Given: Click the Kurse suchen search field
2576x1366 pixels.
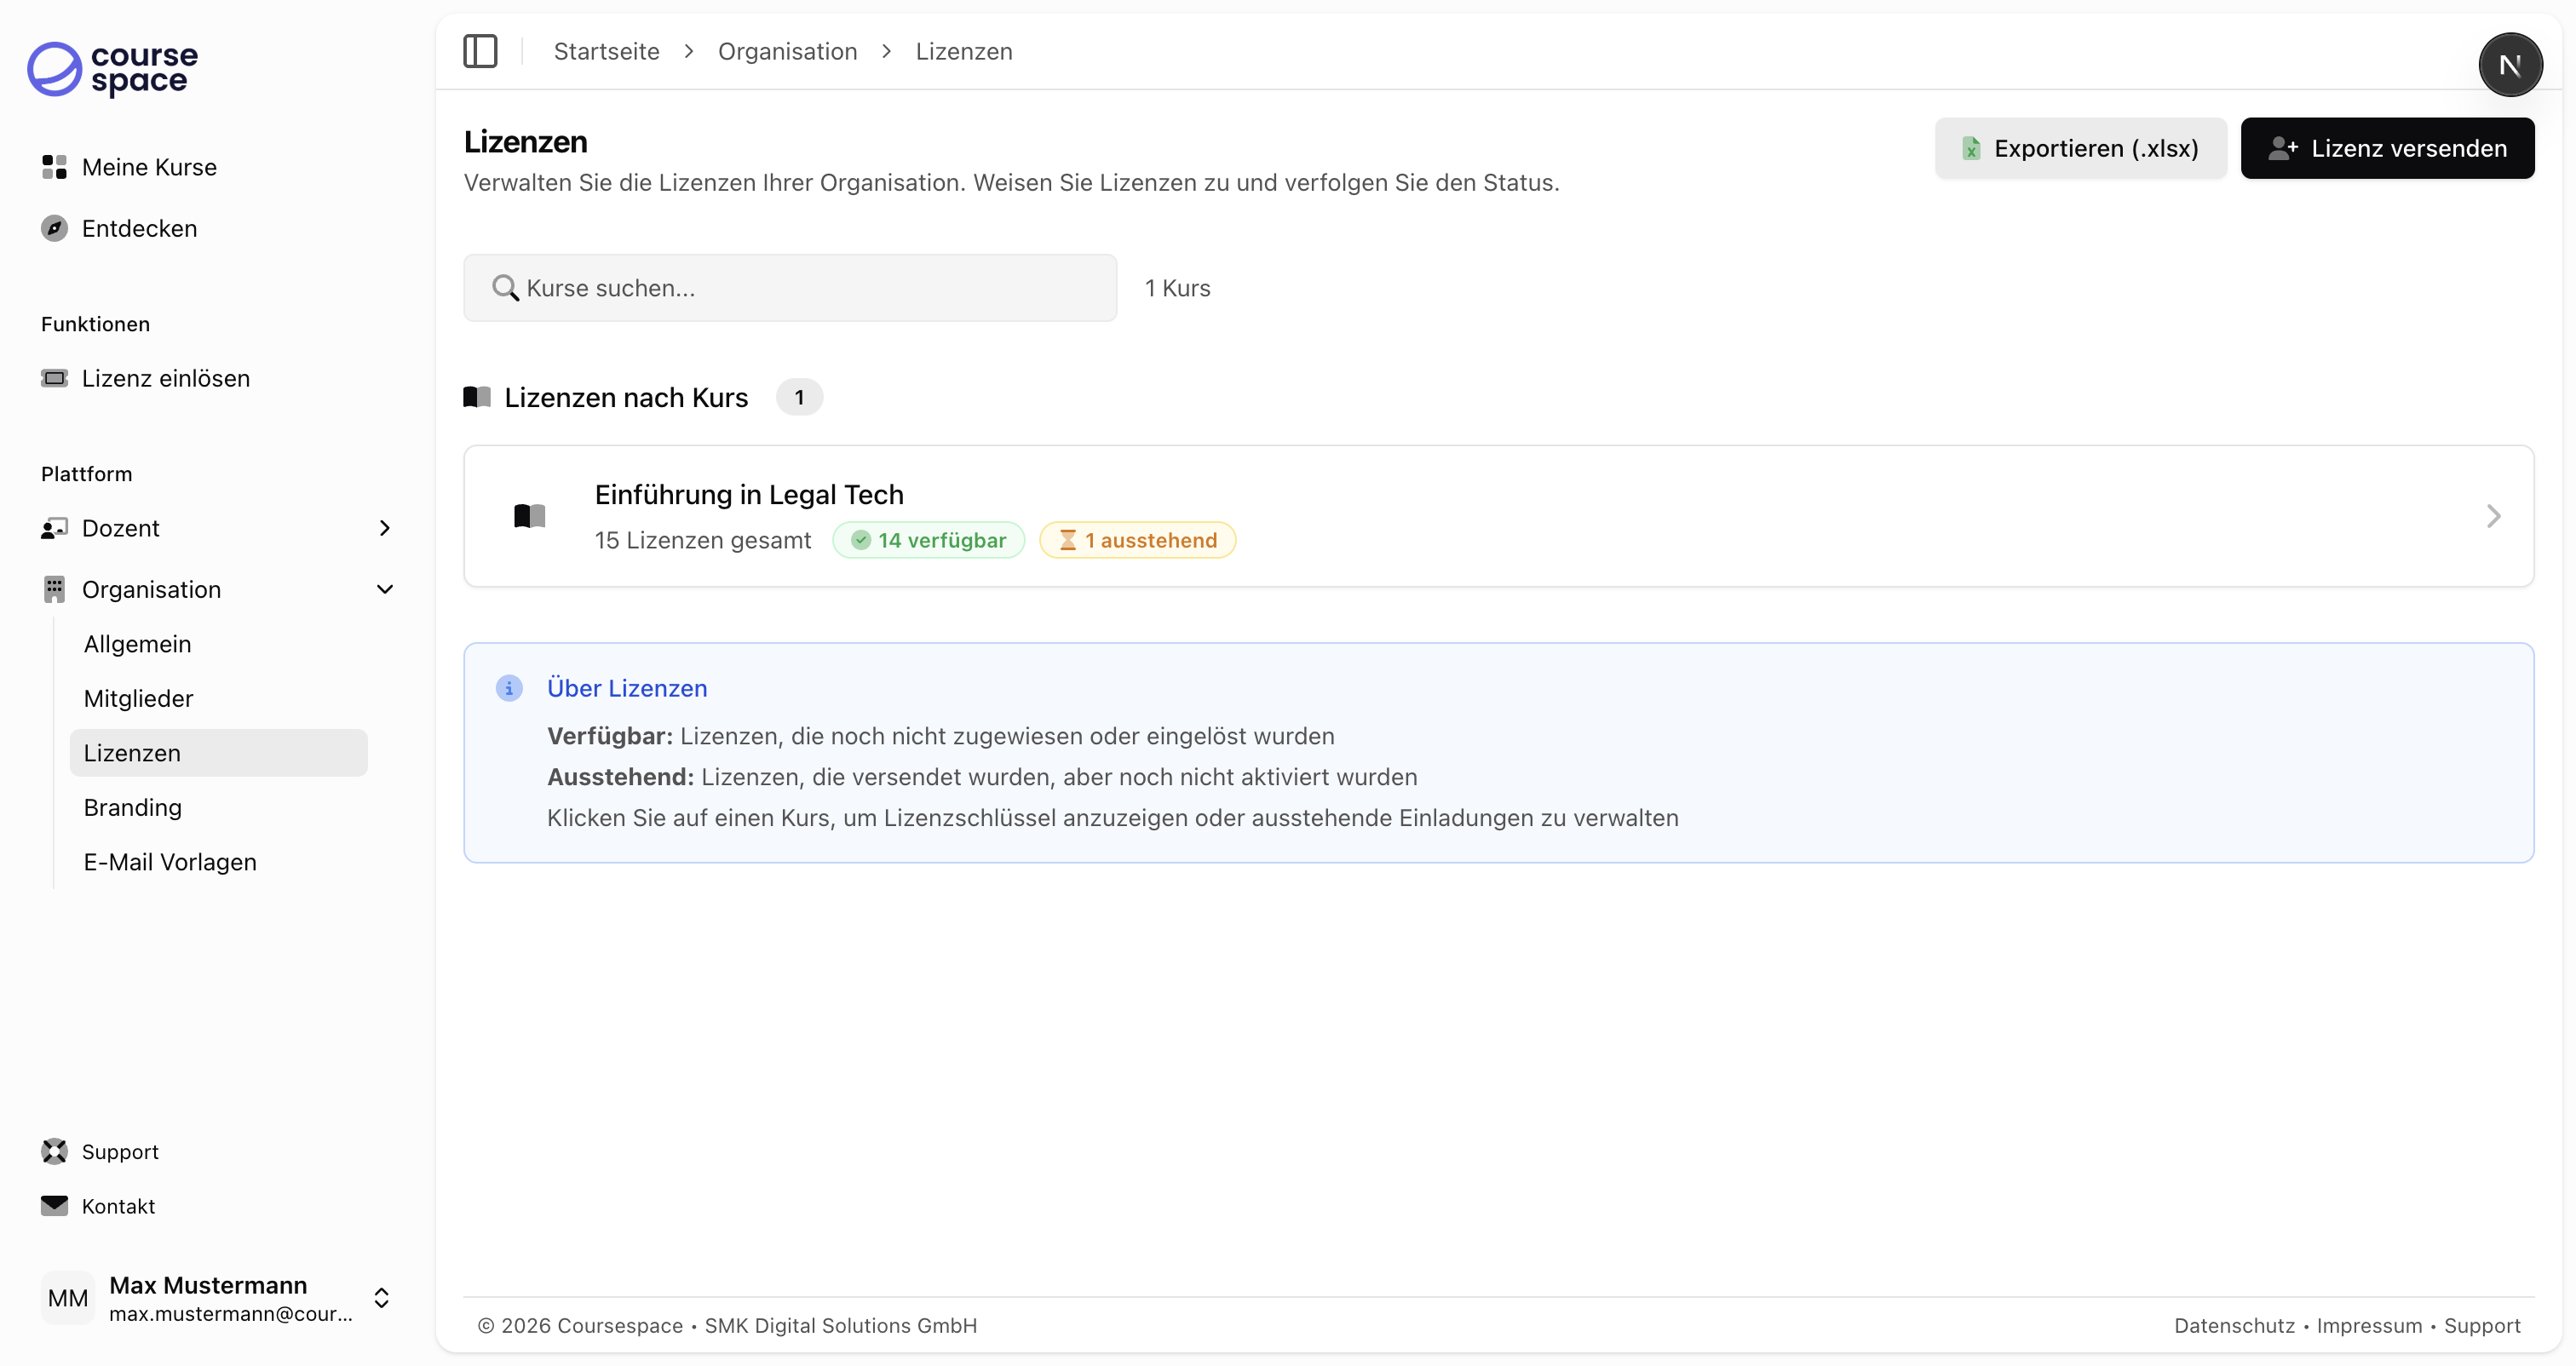Looking at the screenshot, I should point(789,288).
